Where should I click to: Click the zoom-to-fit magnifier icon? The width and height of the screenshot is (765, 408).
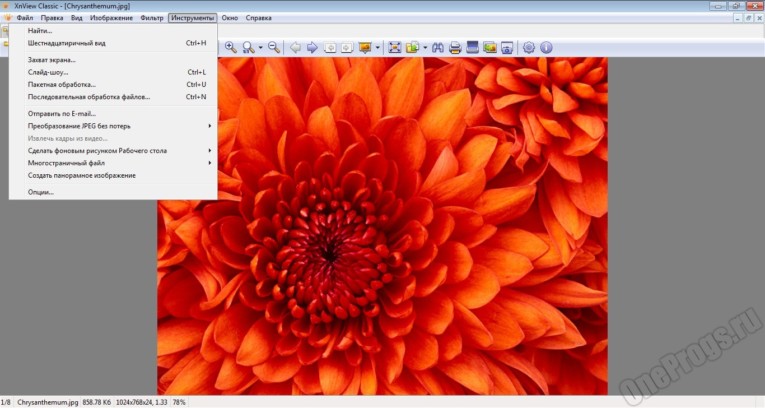click(x=248, y=47)
